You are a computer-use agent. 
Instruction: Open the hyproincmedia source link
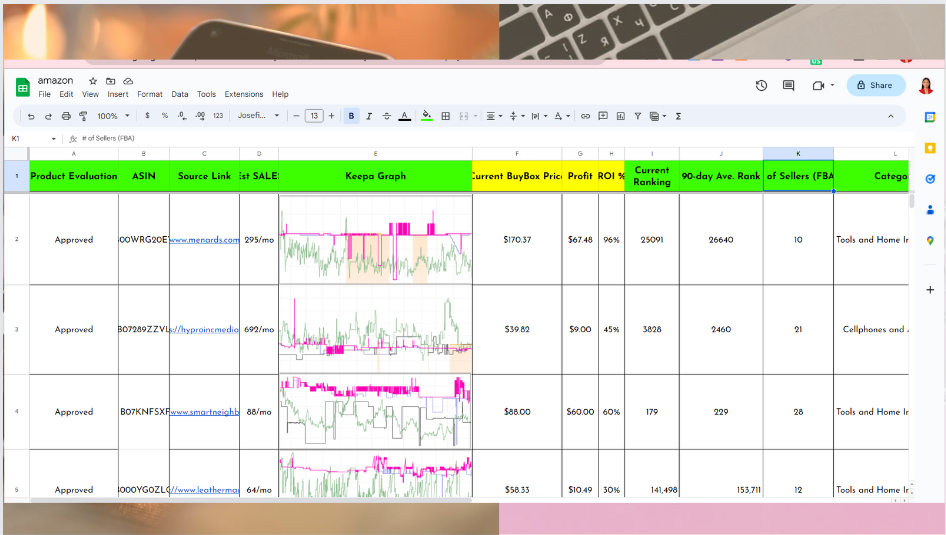[x=205, y=329]
